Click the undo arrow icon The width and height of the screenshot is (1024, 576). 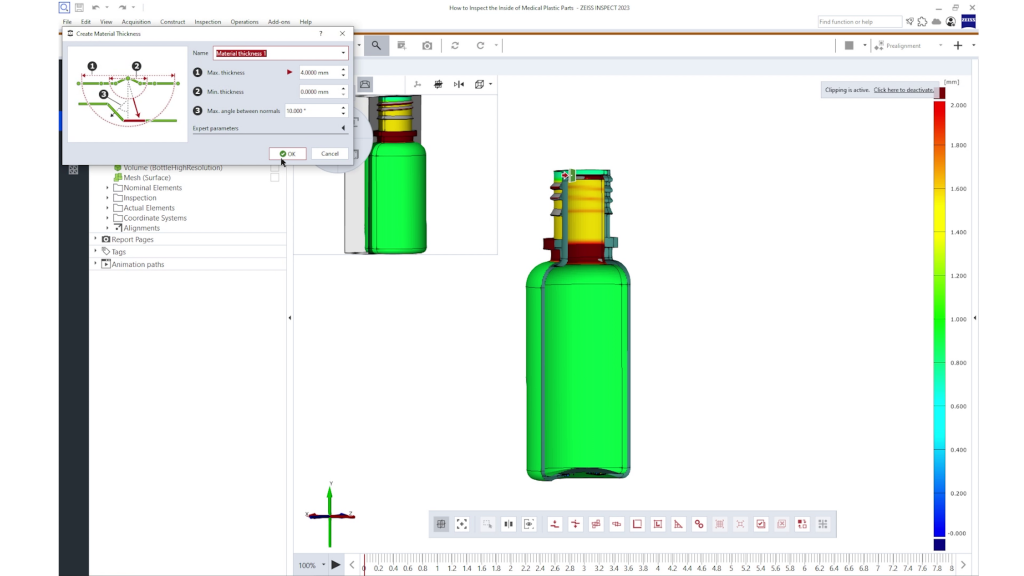(96, 8)
